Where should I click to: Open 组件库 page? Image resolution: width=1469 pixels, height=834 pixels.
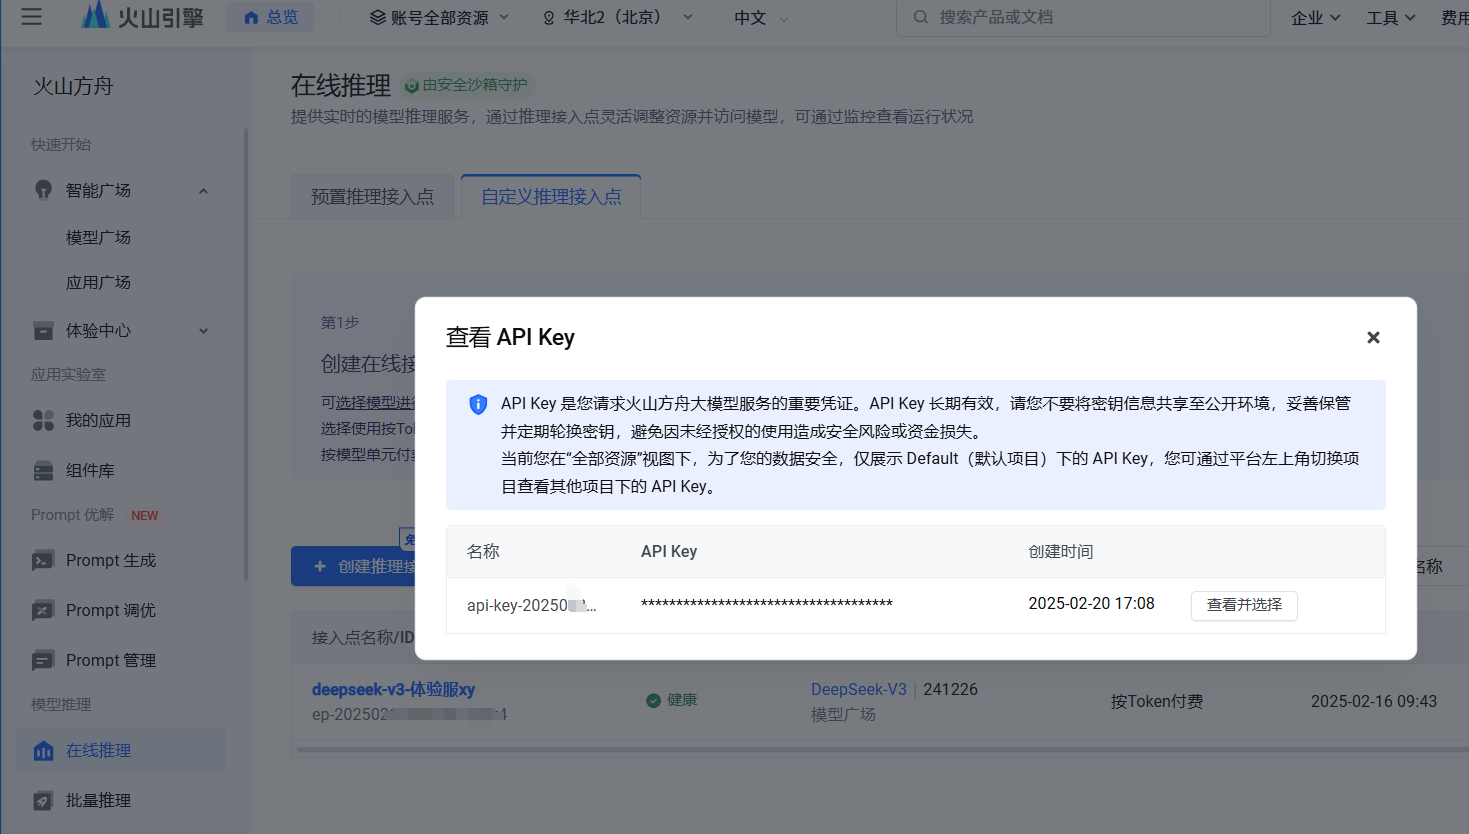coord(90,470)
